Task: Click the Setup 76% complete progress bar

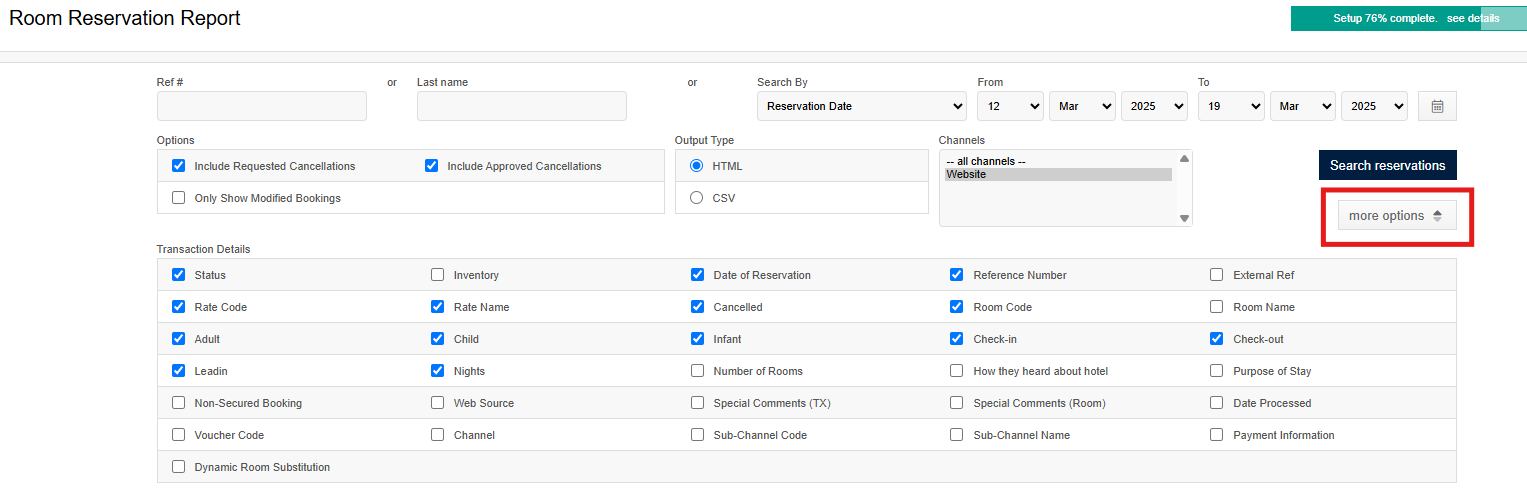Action: point(1408,18)
